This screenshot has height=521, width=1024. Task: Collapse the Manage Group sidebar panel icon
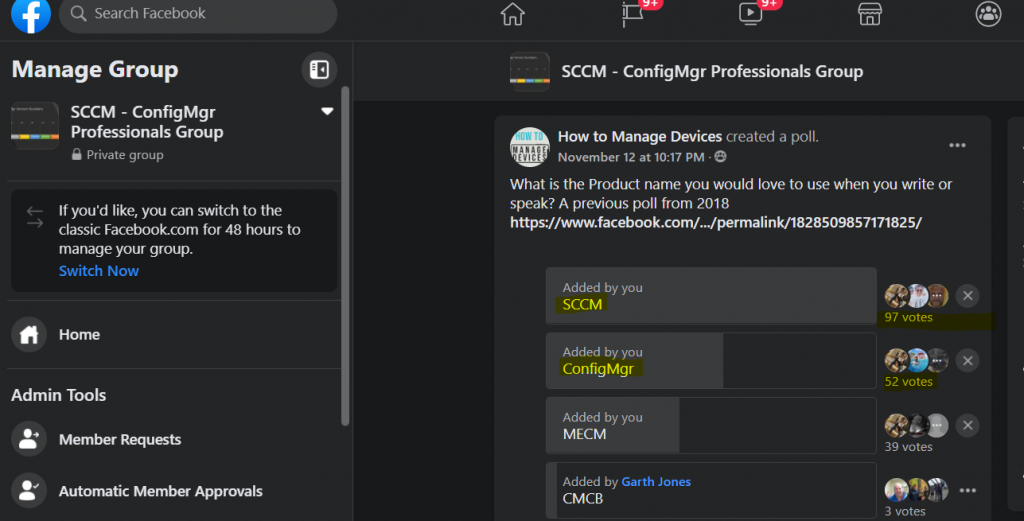coord(319,69)
